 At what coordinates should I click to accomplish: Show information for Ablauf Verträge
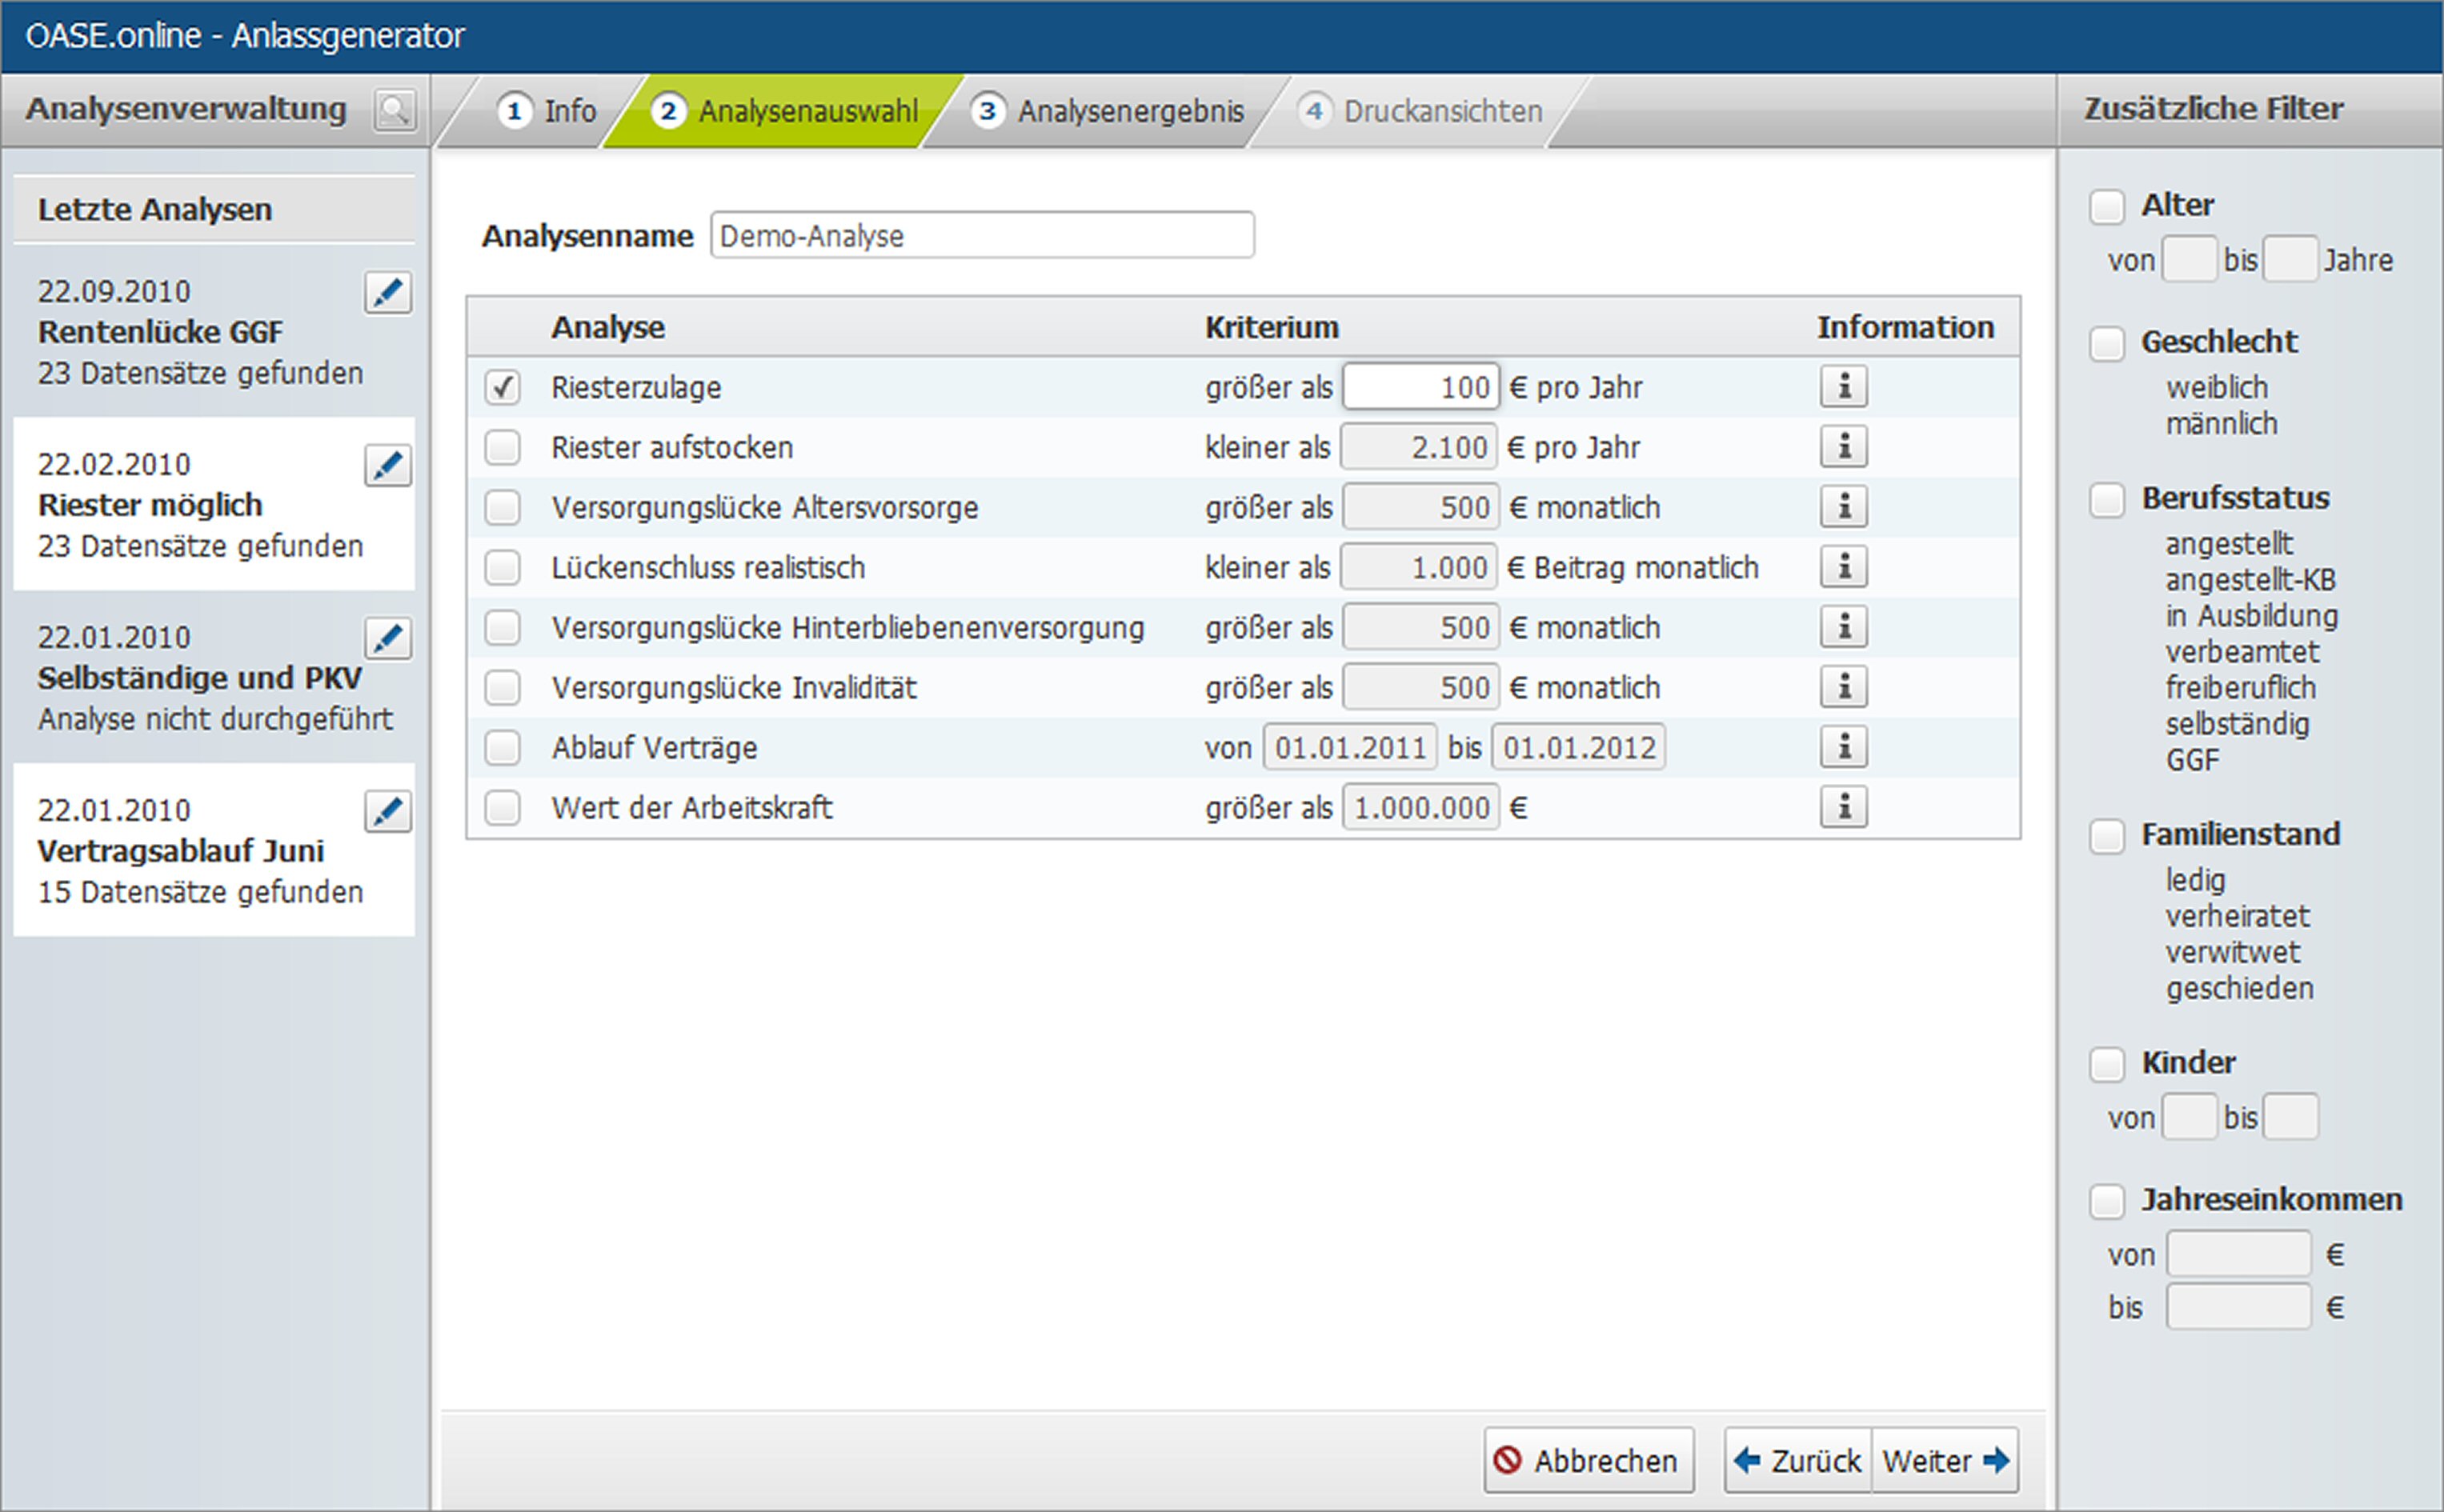pos(1844,746)
